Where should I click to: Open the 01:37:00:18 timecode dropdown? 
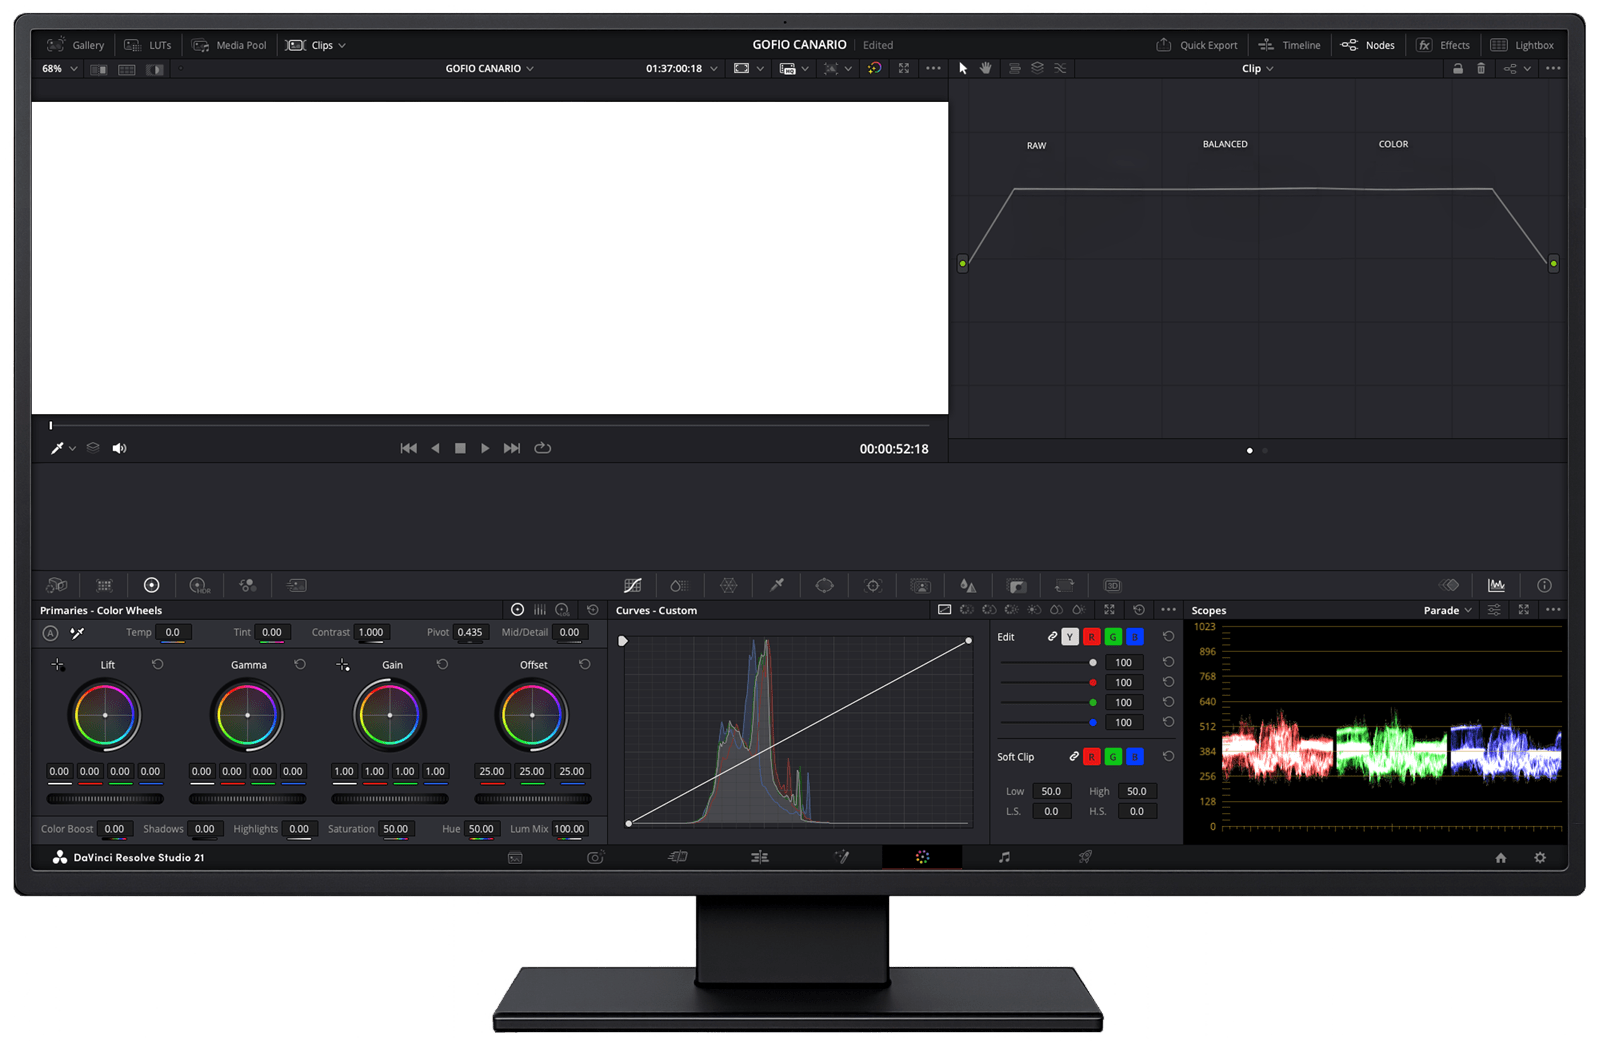681,69
